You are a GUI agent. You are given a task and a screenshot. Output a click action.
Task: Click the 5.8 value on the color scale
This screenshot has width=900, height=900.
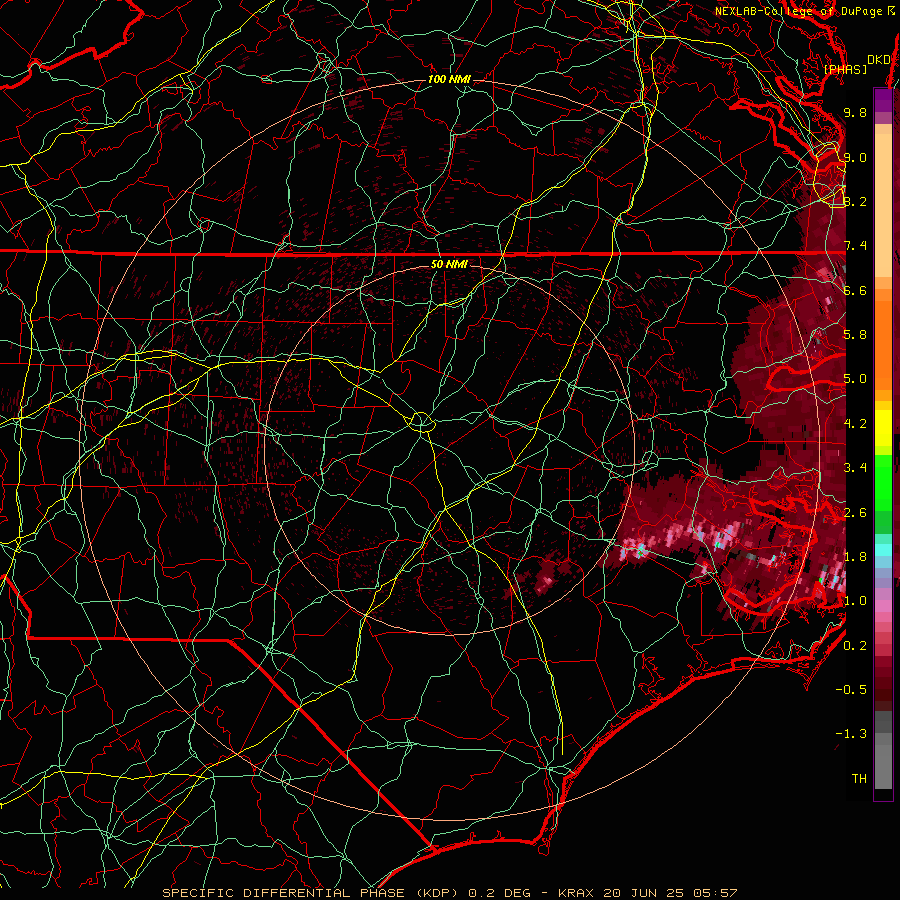[x=855, y=335]
